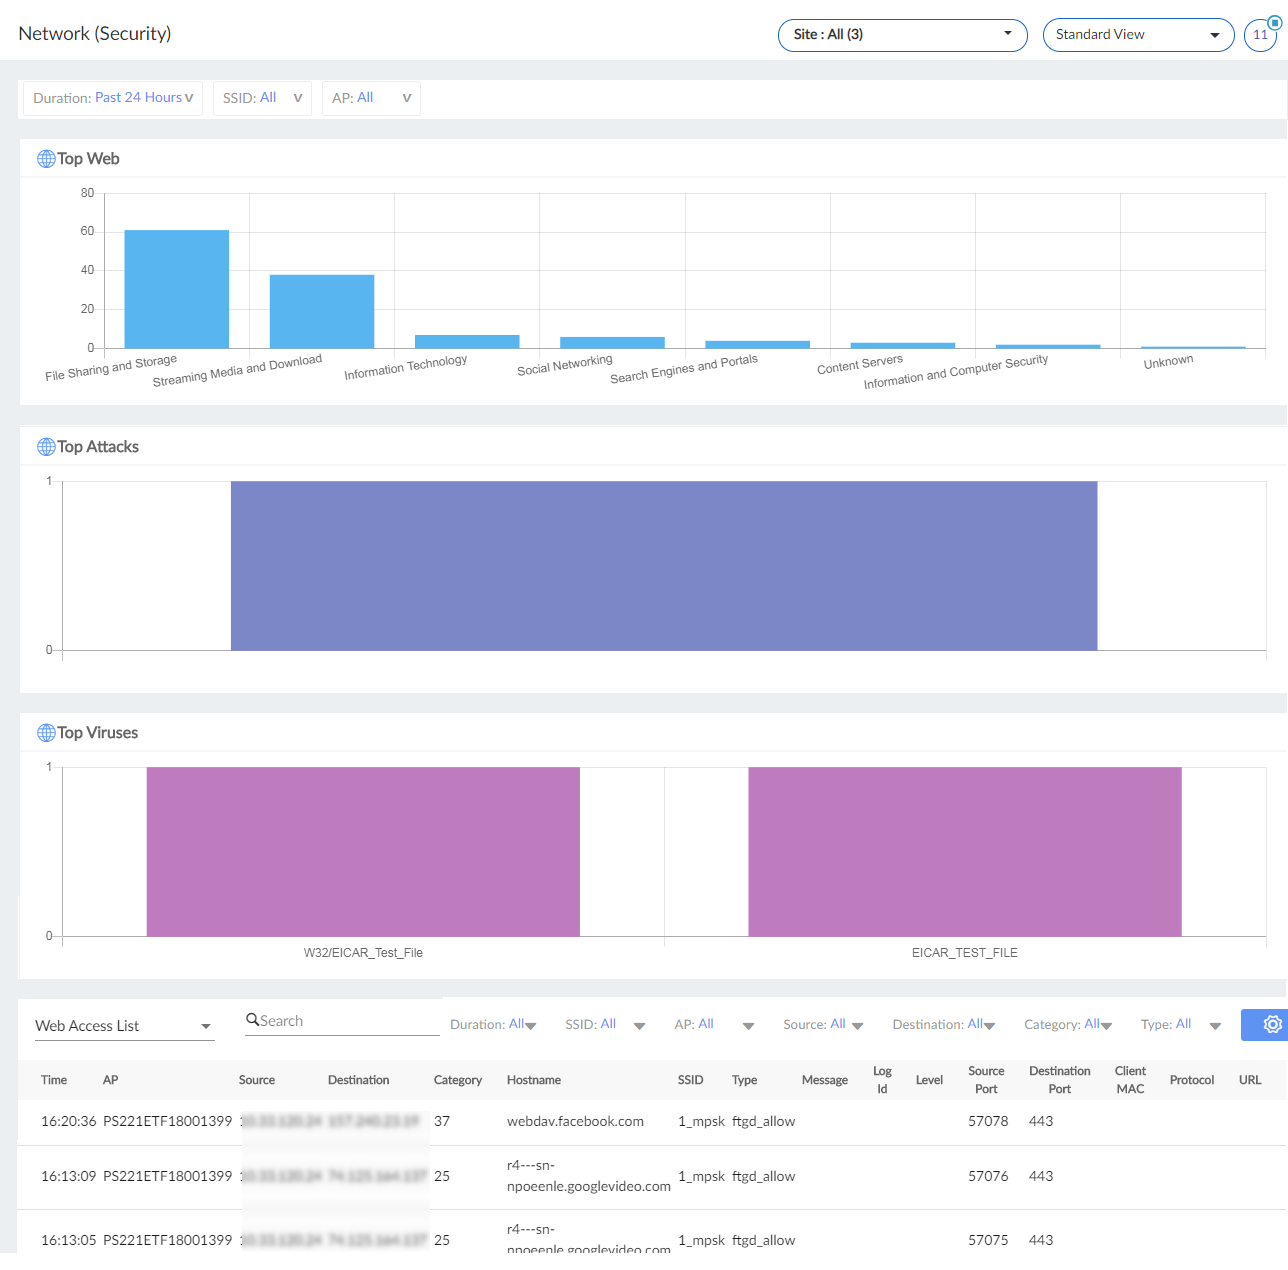Open the Site : All (3) dropdown
This screenshot has width=1288, height=1270.
click(x=901, y=35)
